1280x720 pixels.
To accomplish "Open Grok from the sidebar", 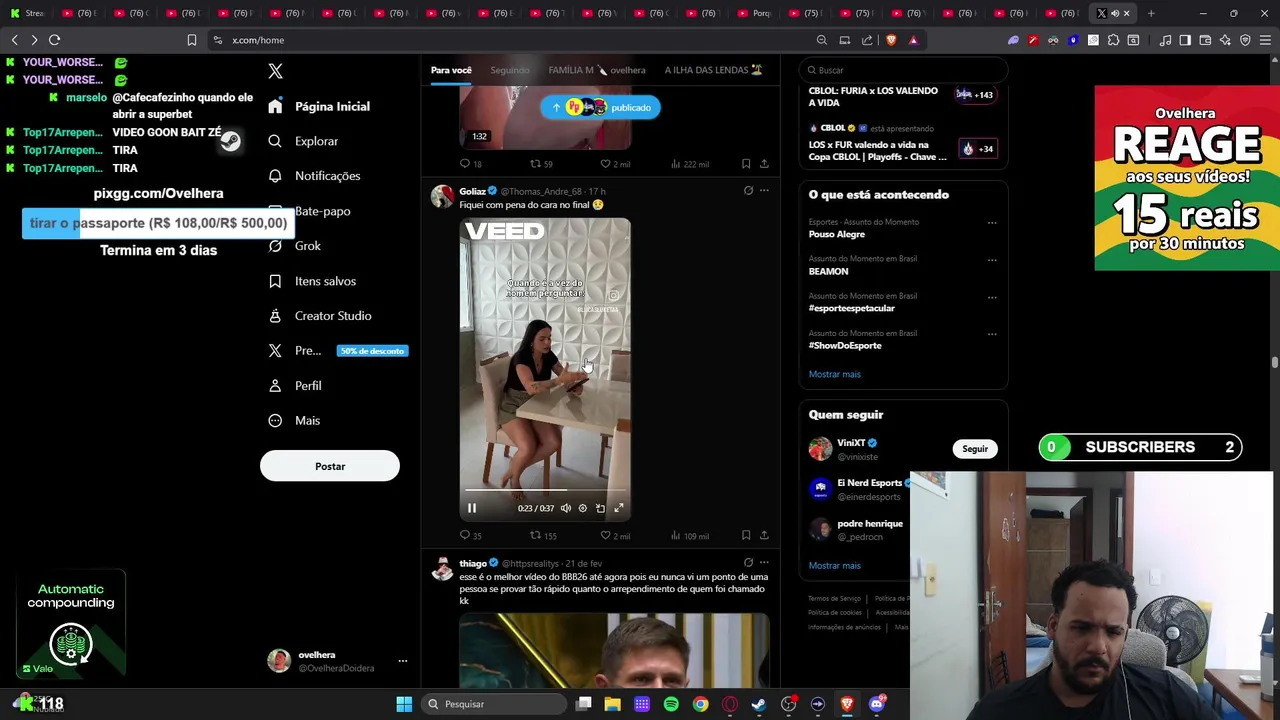I will pyautogui.click(x=295, y=246).
